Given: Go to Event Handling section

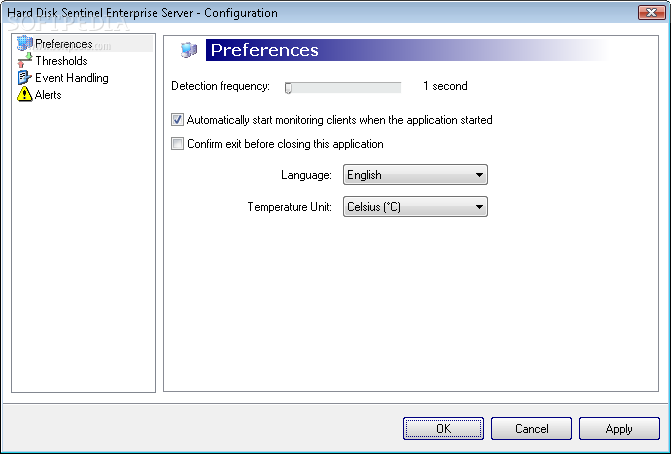Looking at the screenshot, I should tap(72, 78).
